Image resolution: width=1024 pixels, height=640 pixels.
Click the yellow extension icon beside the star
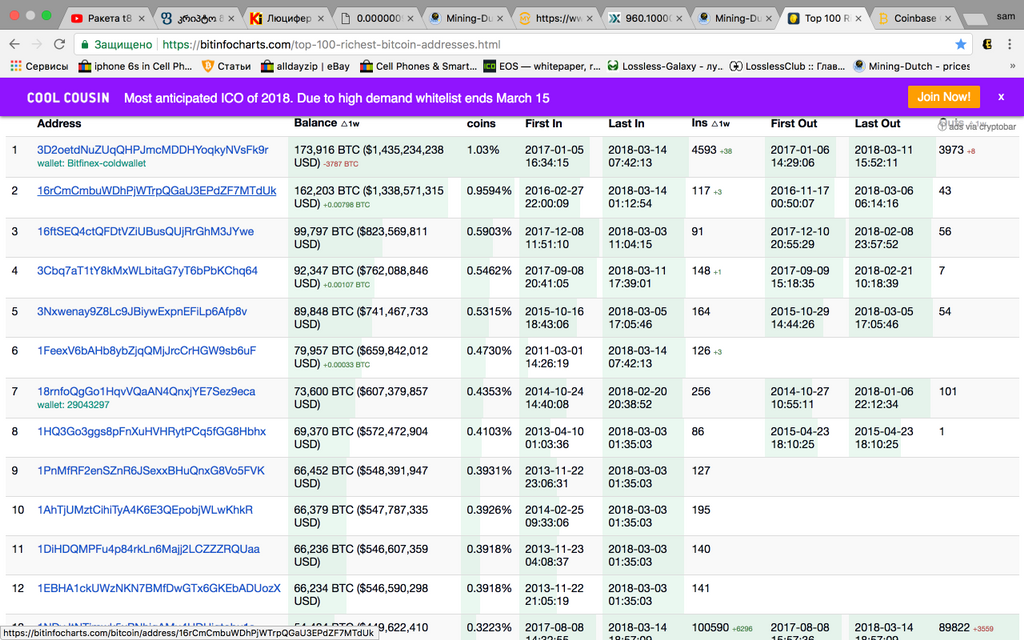[x=987, y=44]
